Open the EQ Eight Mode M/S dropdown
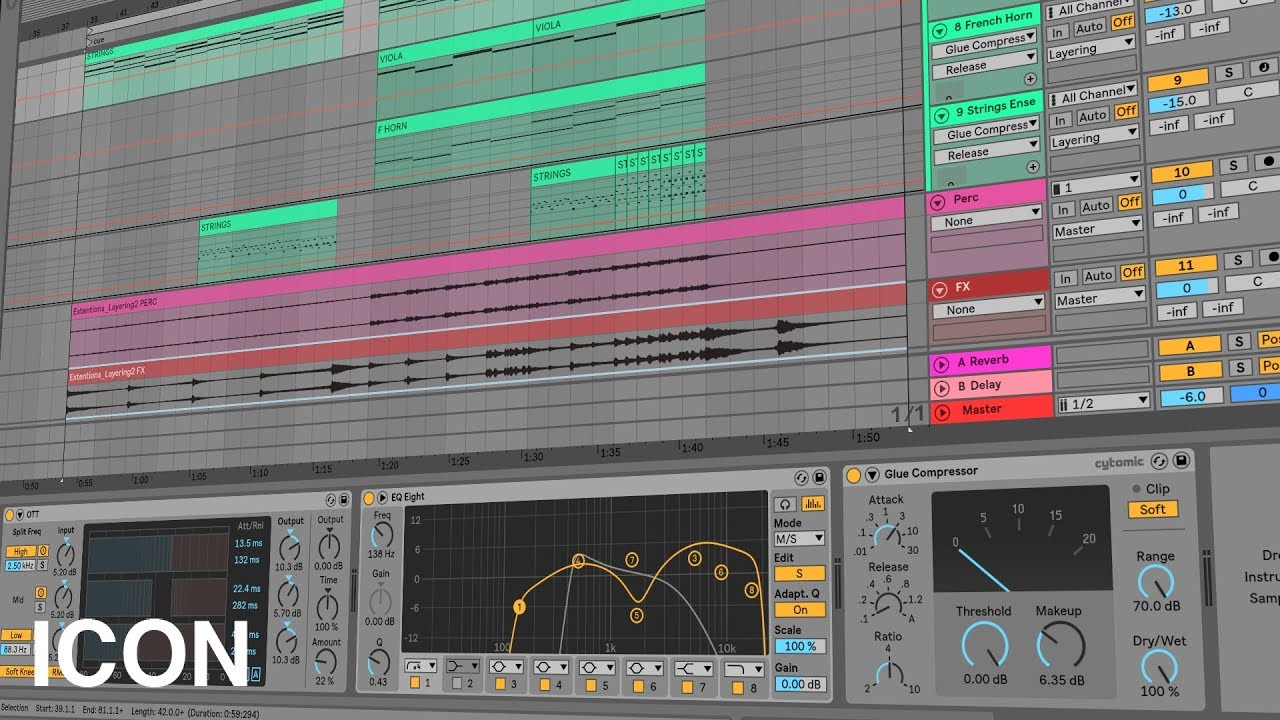The width and height of the screenshot is (1280, 720). pyautogui.click(x=799, y=538)
